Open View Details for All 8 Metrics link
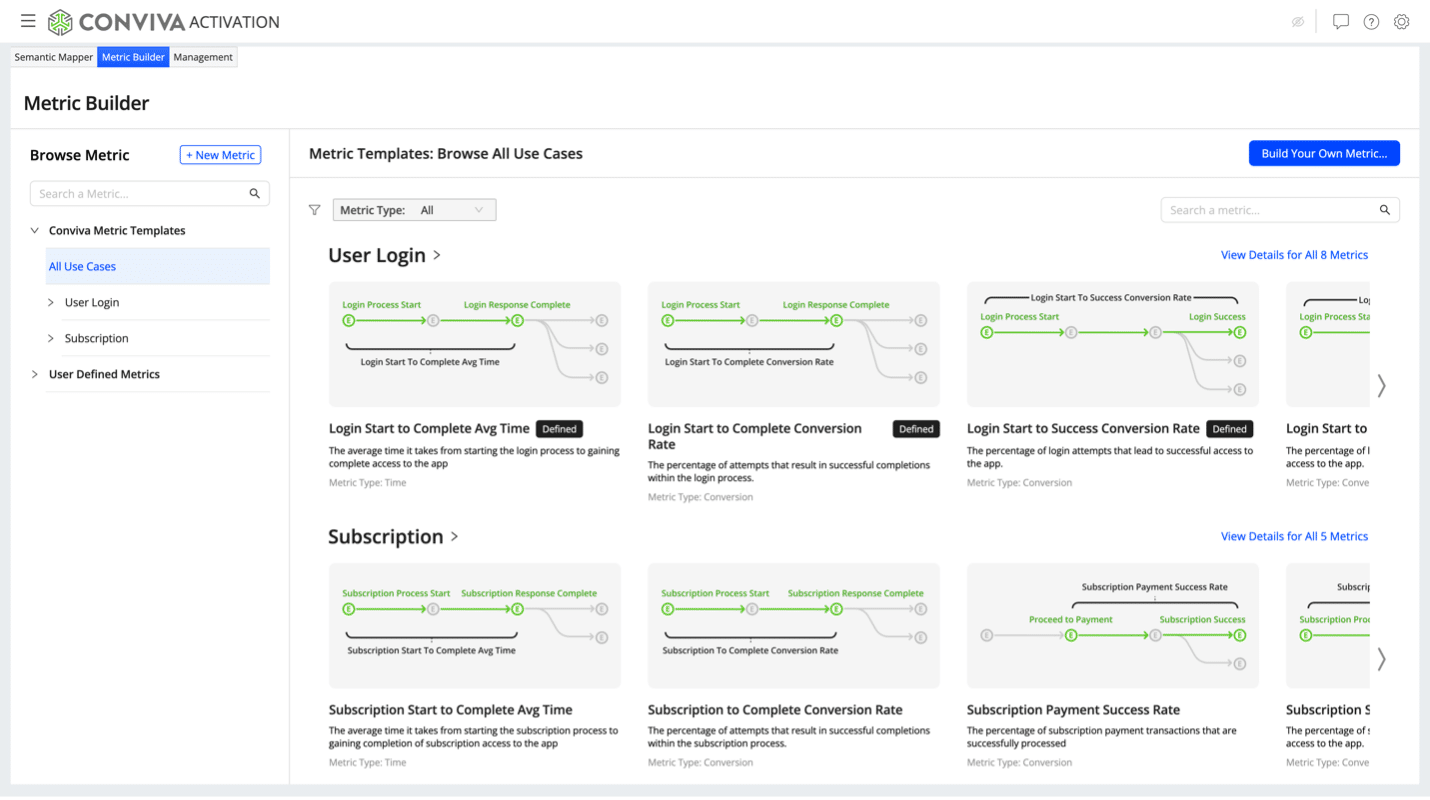Image resolution: width=1430 pixels, height=800 pixels. (x=1294, y=255)
